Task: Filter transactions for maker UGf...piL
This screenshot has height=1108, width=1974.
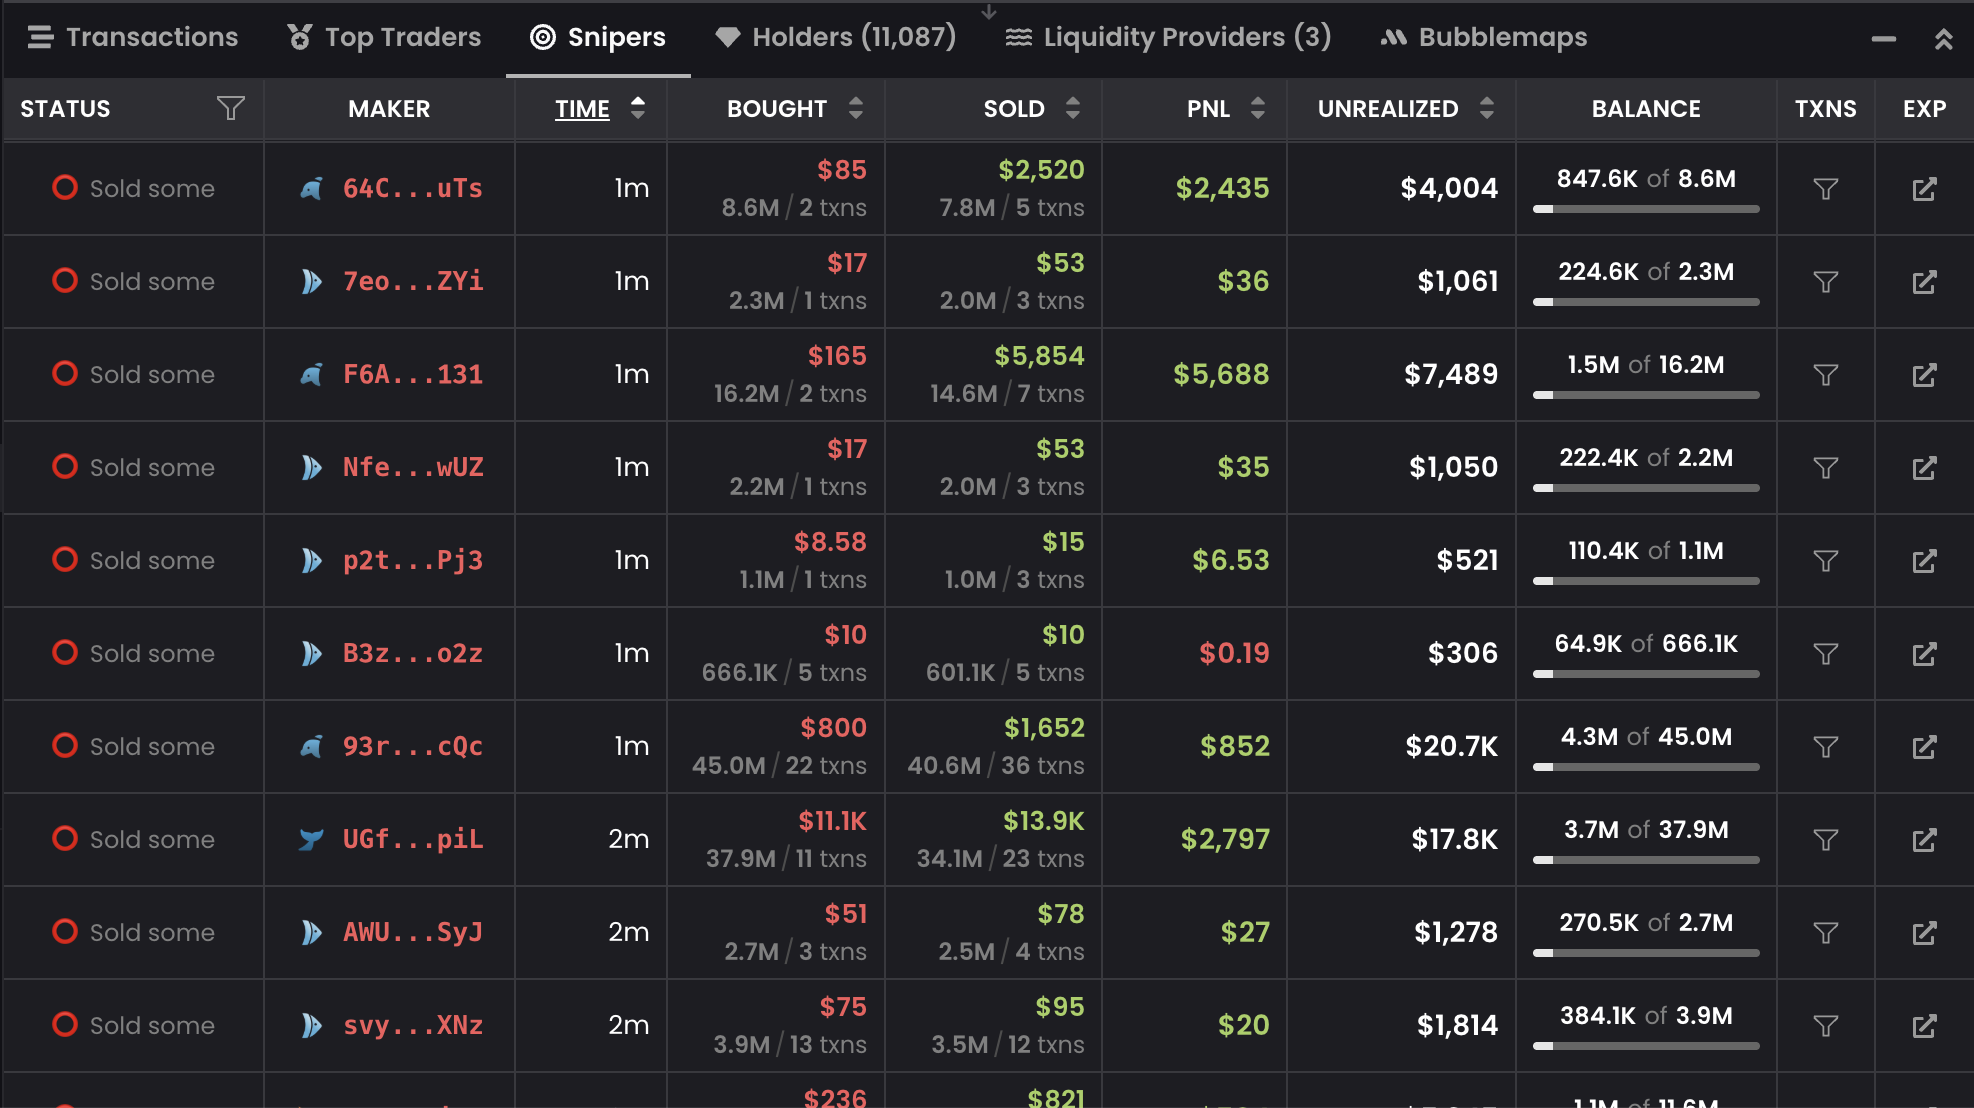Action: click(1825, 840)
